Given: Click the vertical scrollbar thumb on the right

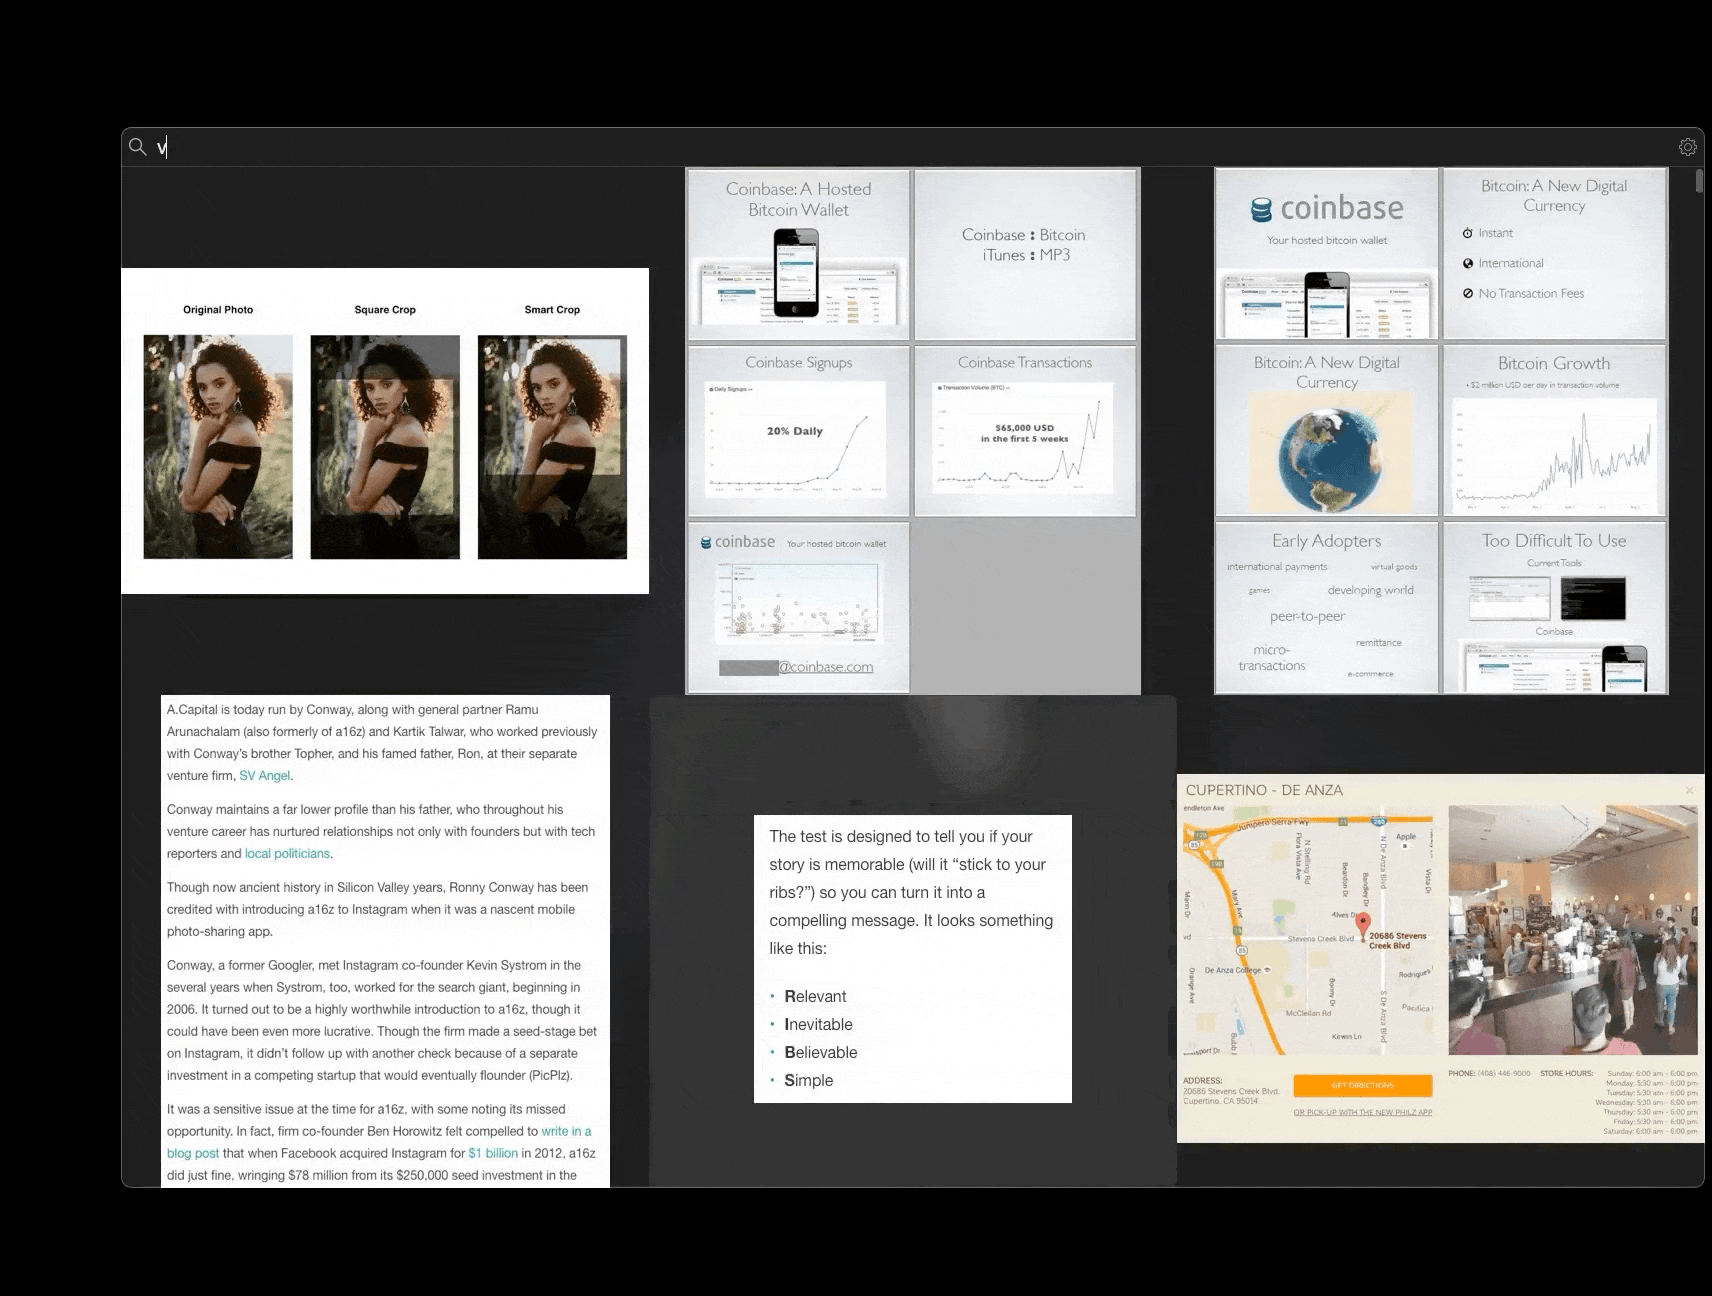Looking at the screenshot, I should (1699, 181).
